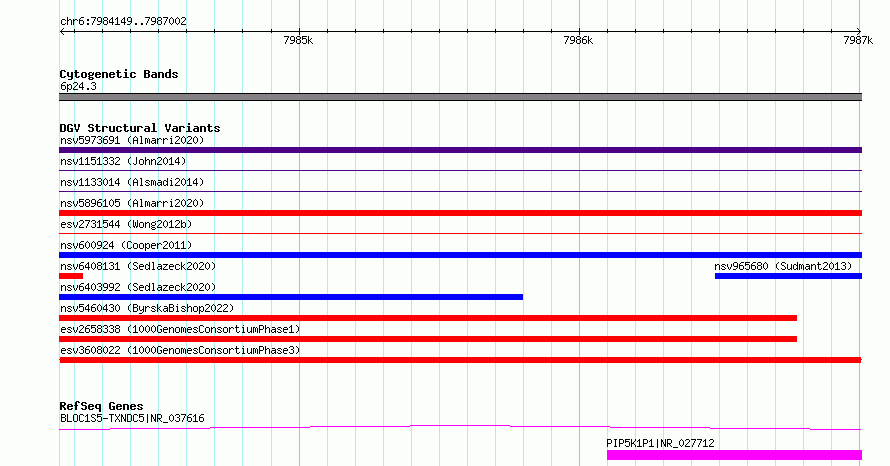Select the short red nsv6408131 bar
The image size is (890, 466).
[71, 276]
